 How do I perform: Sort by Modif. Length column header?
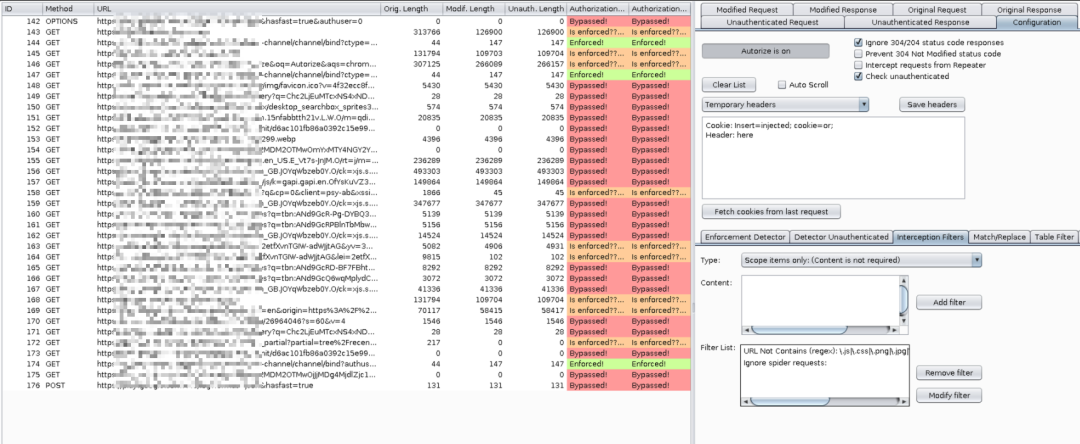point(474,9)
